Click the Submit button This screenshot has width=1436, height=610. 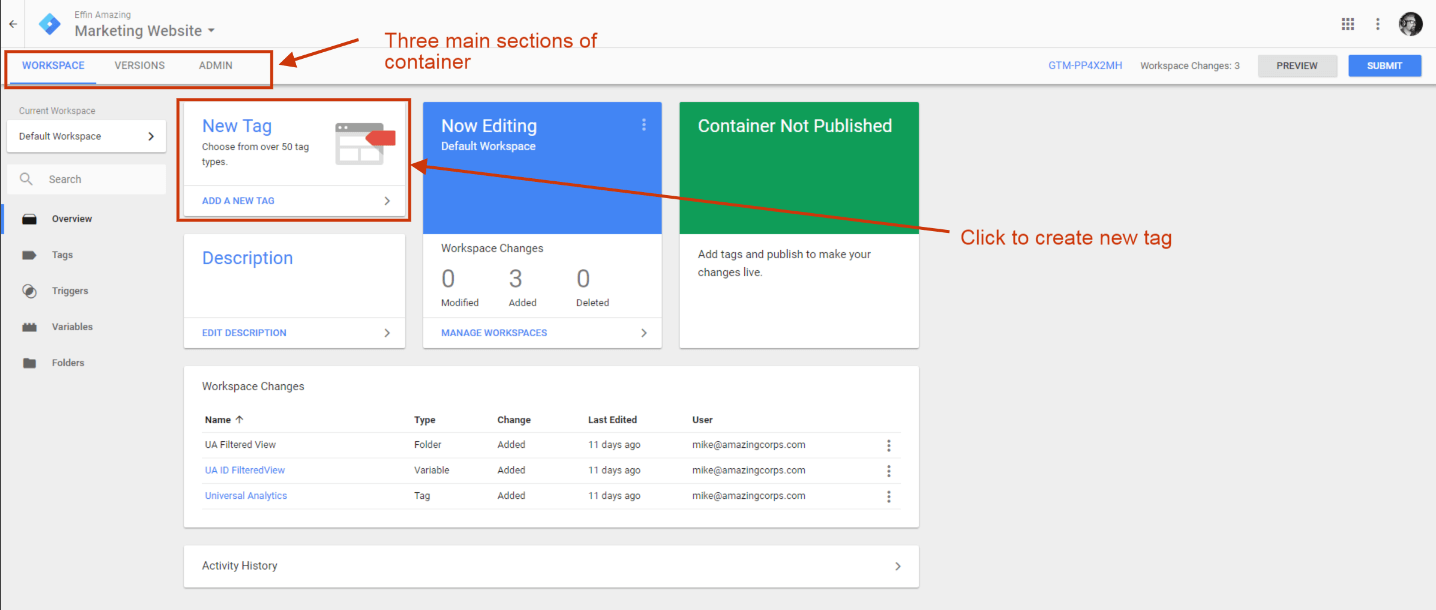(1384, 65)
